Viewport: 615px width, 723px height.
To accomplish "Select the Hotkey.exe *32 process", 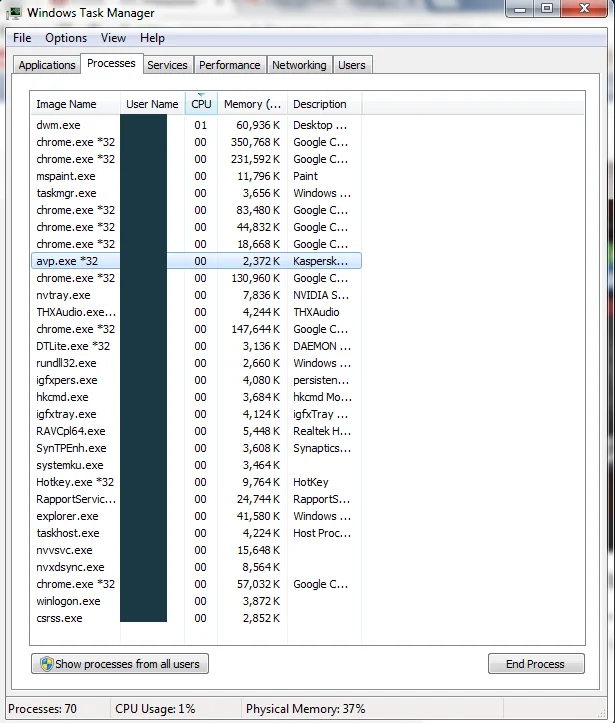I will tap(196, 482).
